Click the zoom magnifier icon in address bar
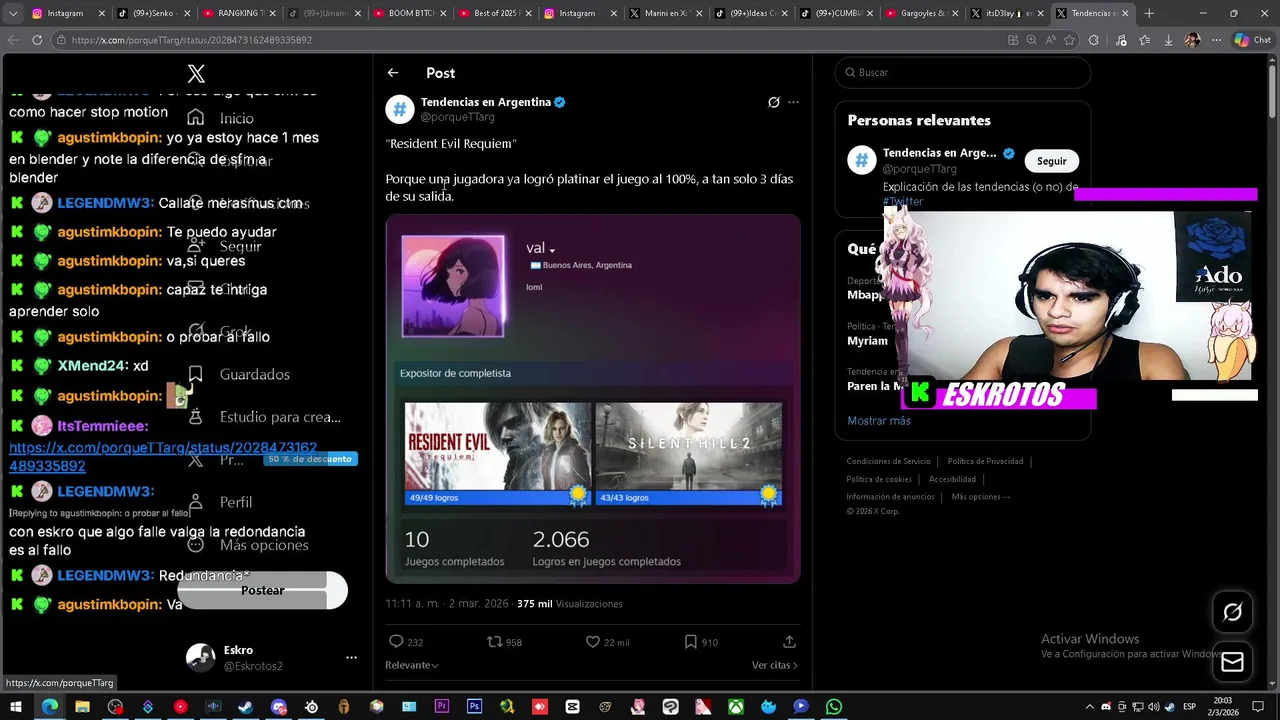Screen dimensions: 1280x720 pyautogui.click(x=1031, y=40)
